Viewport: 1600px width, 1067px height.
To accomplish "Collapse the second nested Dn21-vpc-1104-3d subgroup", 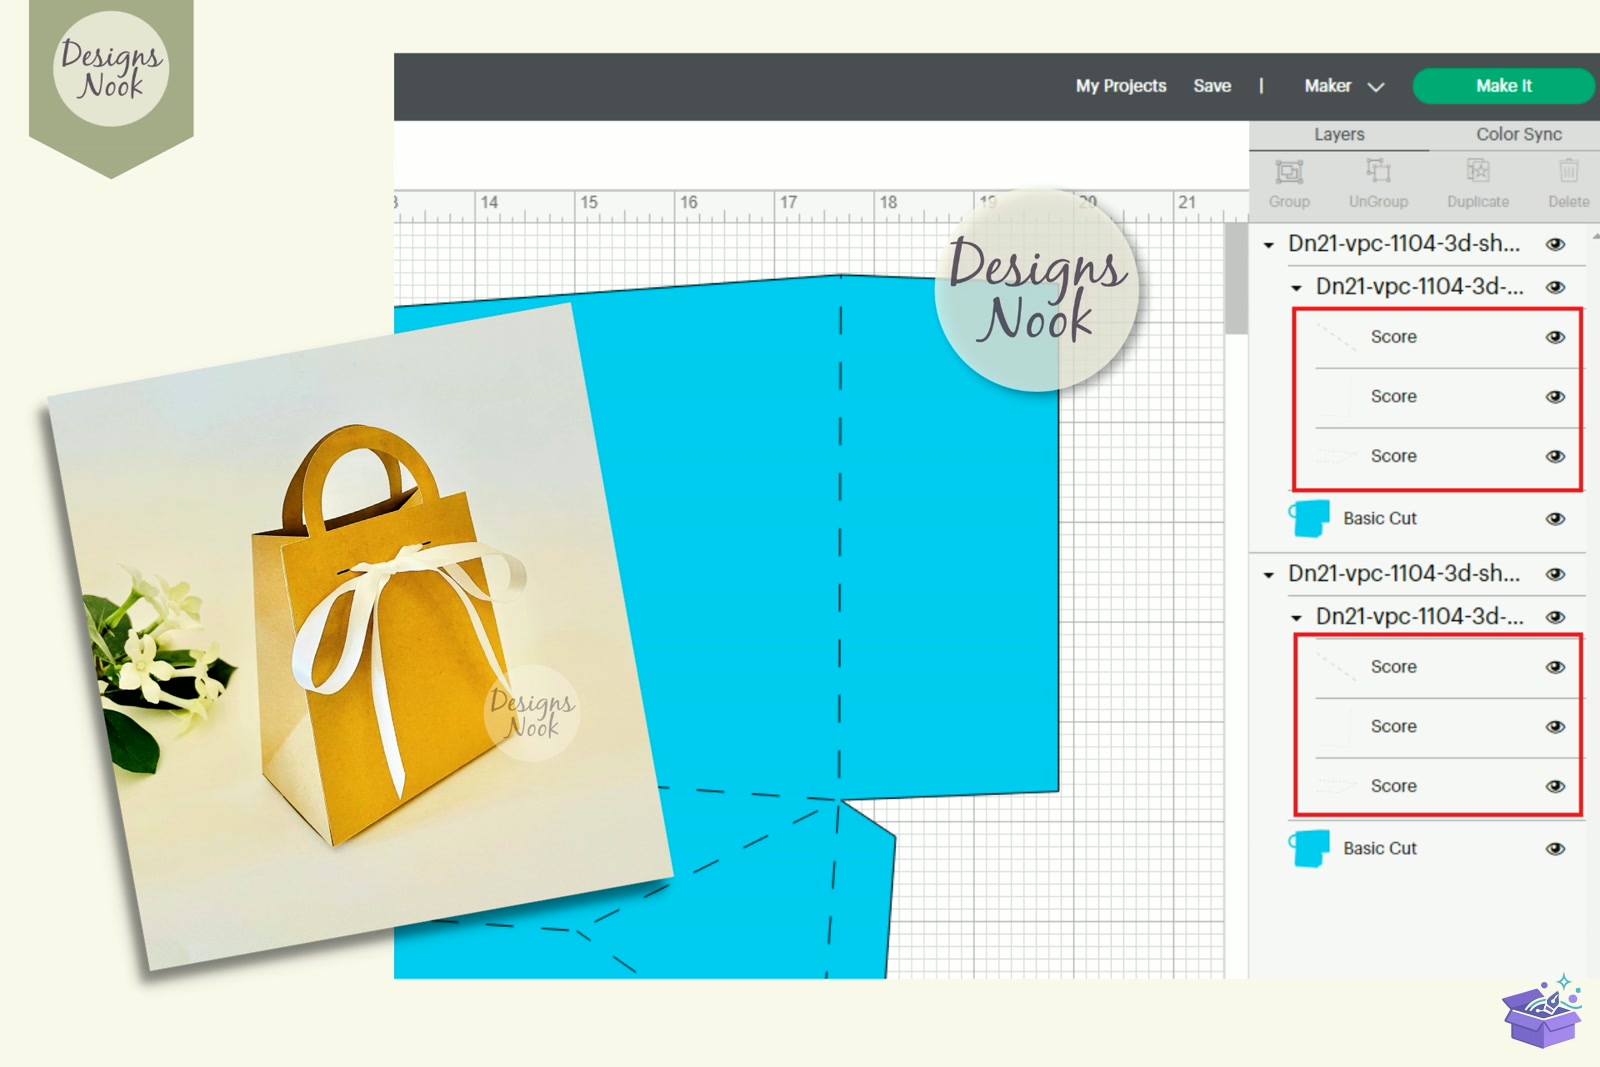I will tap(1296, 618).
